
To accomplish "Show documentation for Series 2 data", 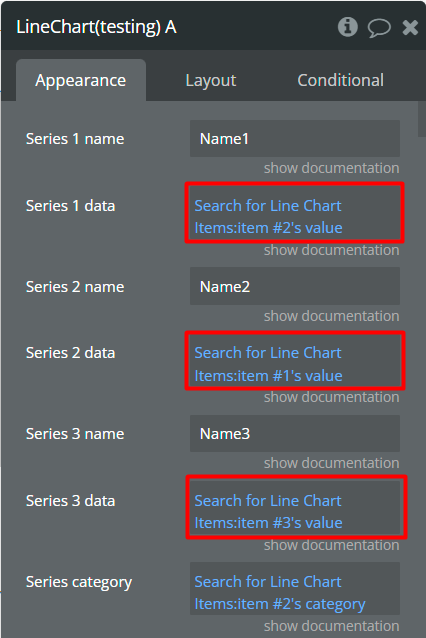I will 331,397.
